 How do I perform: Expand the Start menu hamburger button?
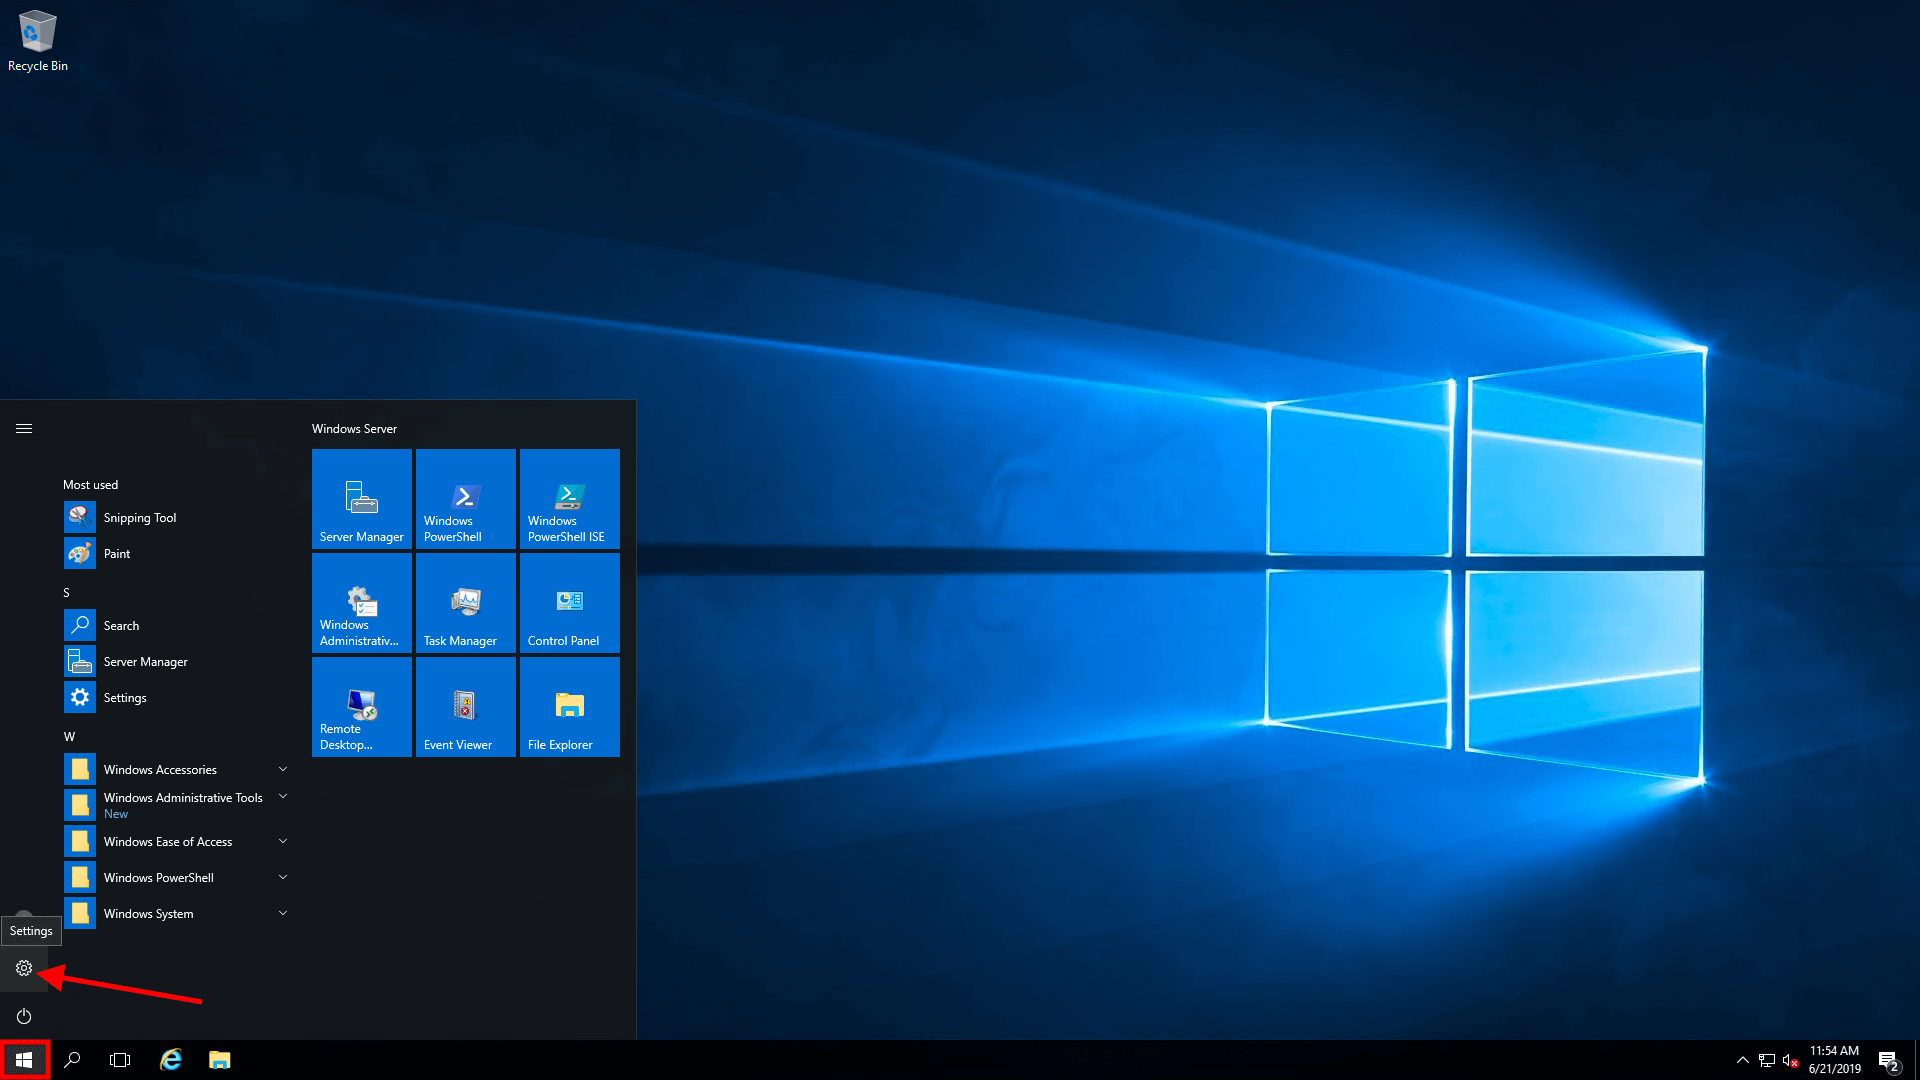coord(24,428)
